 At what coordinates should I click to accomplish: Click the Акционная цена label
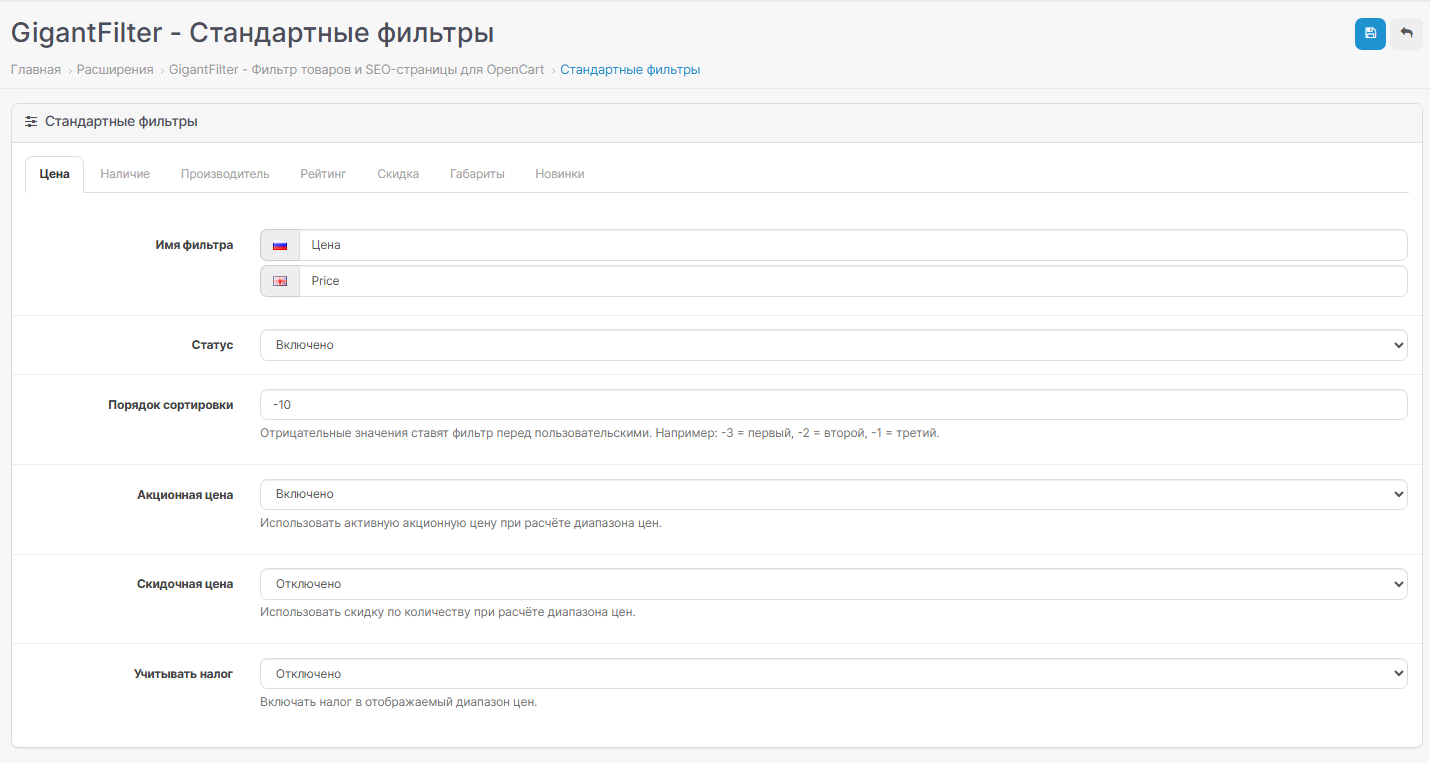coord(185,494)
